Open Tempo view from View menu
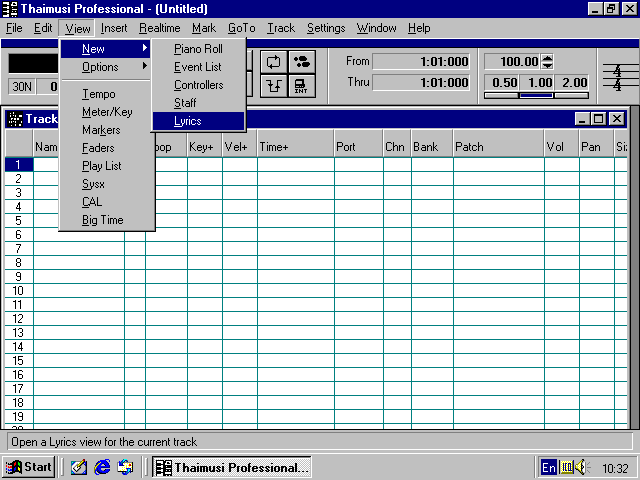Image resolution: width=640 pixels, height=480 pixels. tap(106, 94)
